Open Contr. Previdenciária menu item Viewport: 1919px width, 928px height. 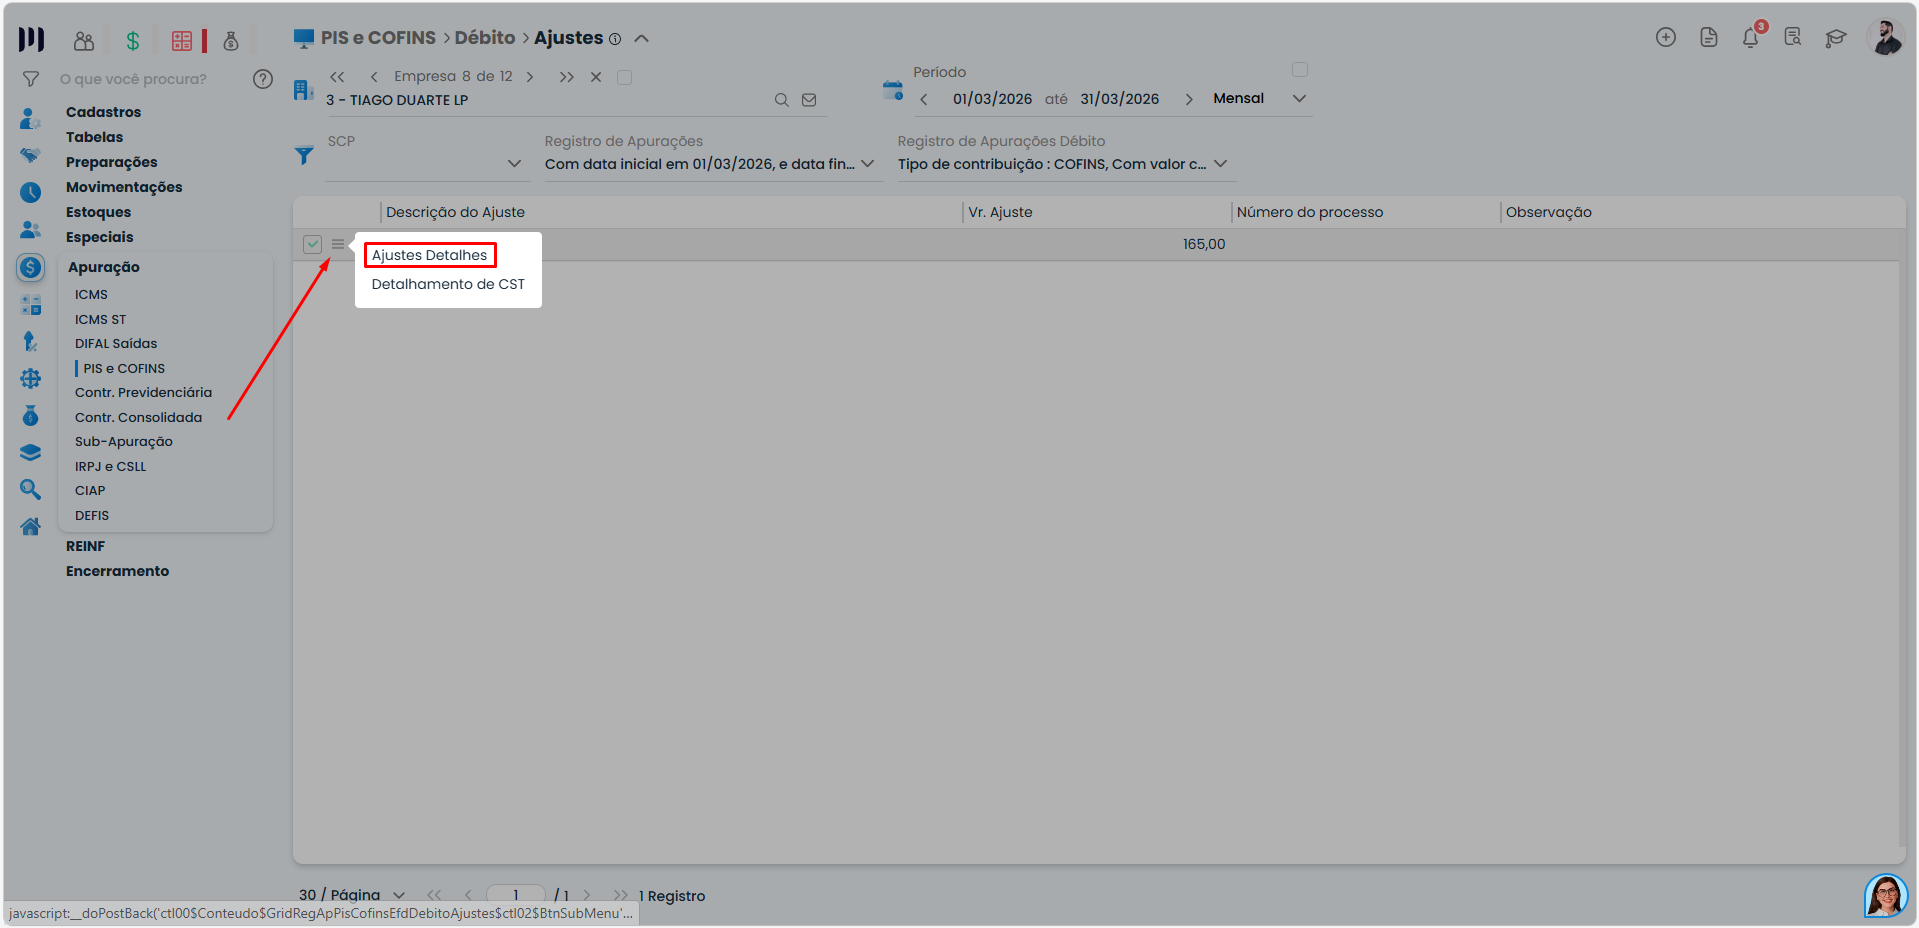click(144, 392)
